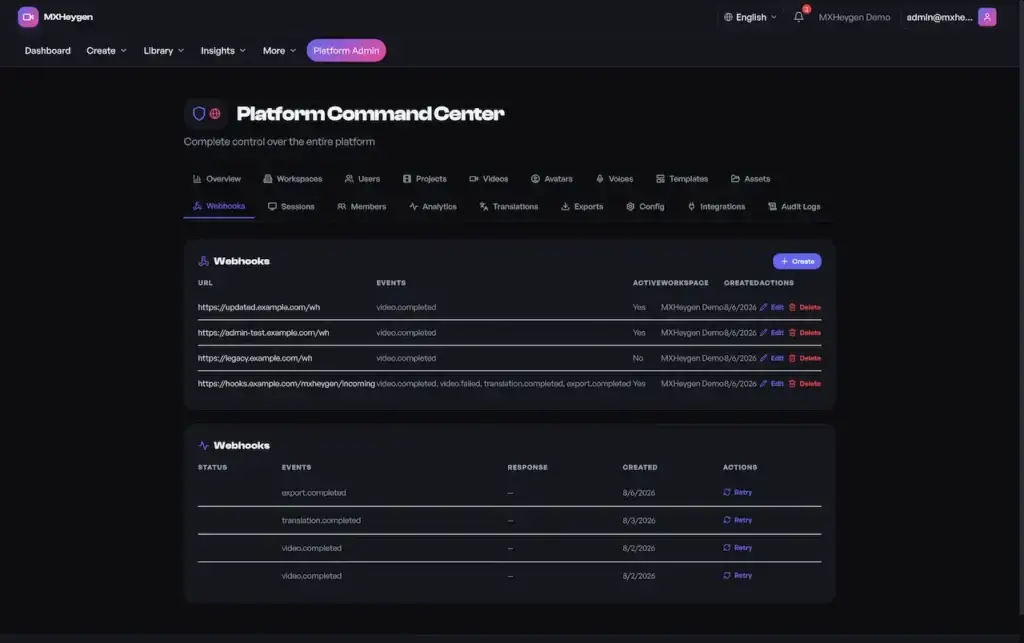Expand the Create menu

(106, 50)
